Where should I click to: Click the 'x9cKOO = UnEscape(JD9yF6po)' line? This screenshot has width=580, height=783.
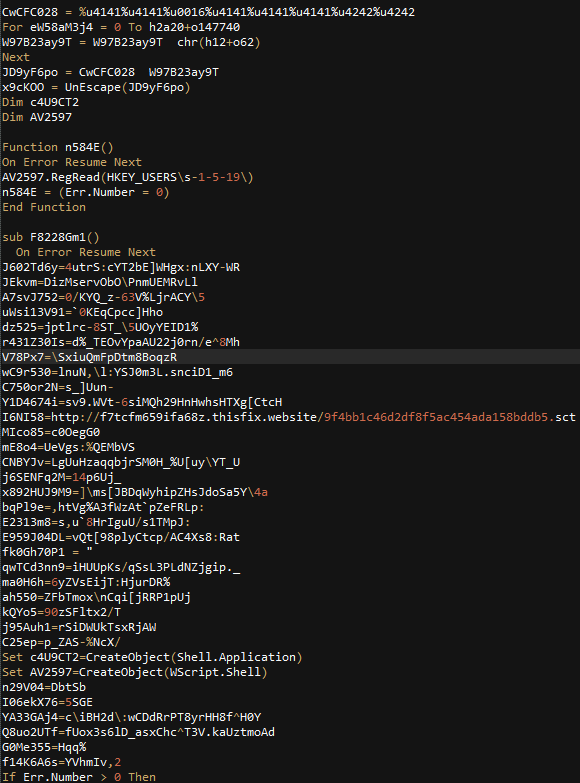96,87
